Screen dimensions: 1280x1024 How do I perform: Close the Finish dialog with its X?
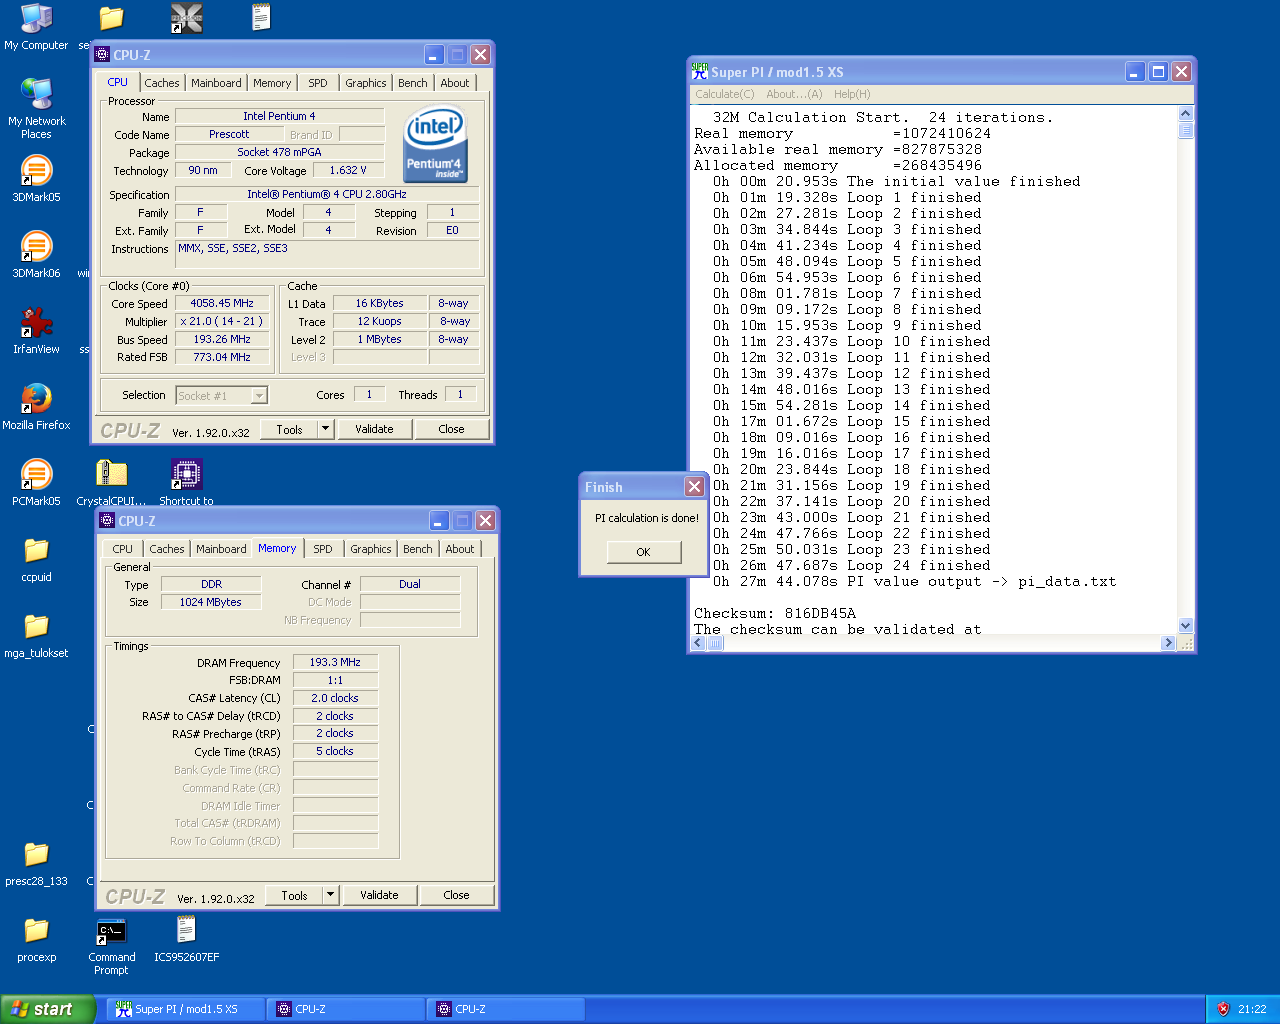[x=694, y=486]
